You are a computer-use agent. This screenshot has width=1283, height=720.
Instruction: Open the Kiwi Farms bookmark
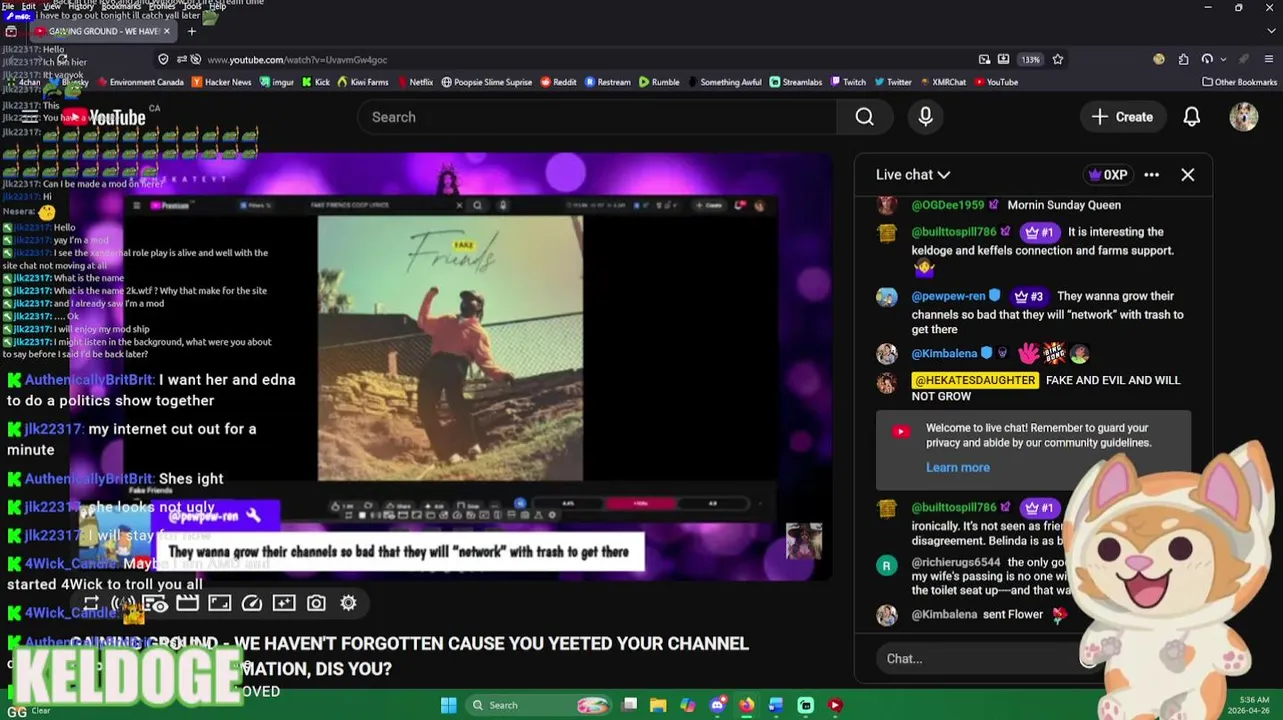click(362, 82)
